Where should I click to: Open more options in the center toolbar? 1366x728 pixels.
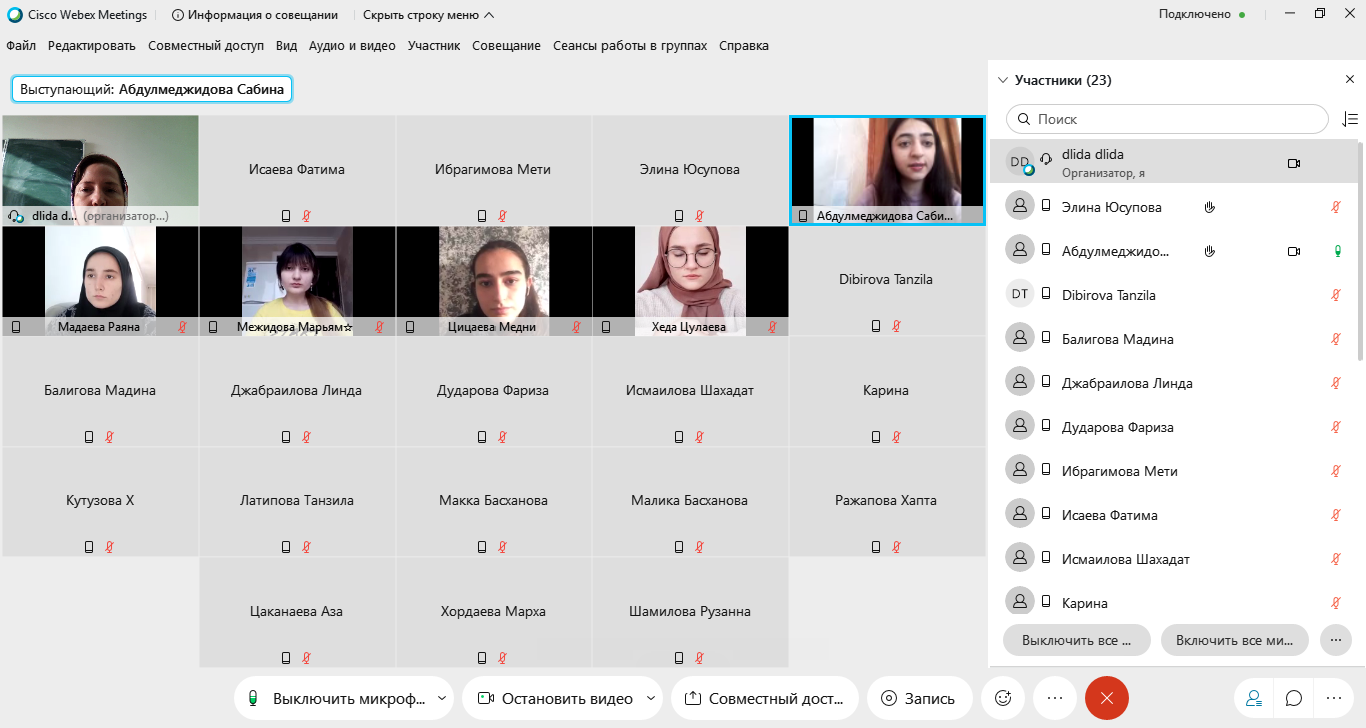pos(1055,699)
